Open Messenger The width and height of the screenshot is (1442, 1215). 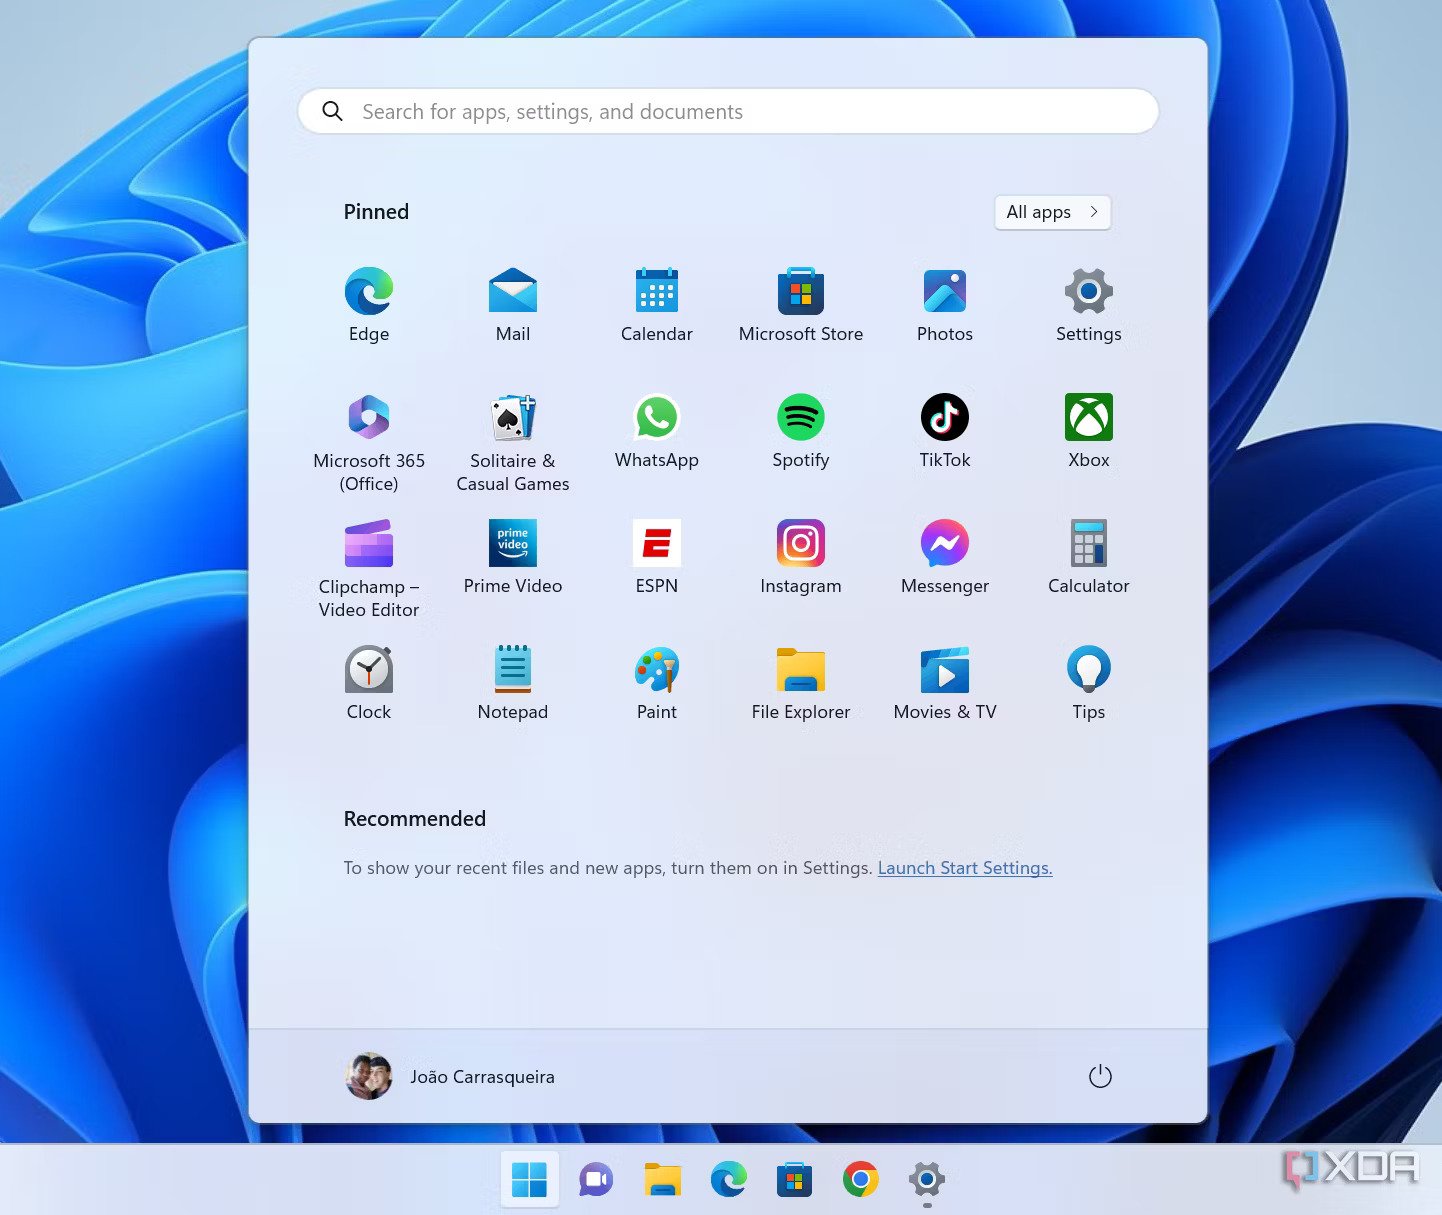(x=945, y=557)
